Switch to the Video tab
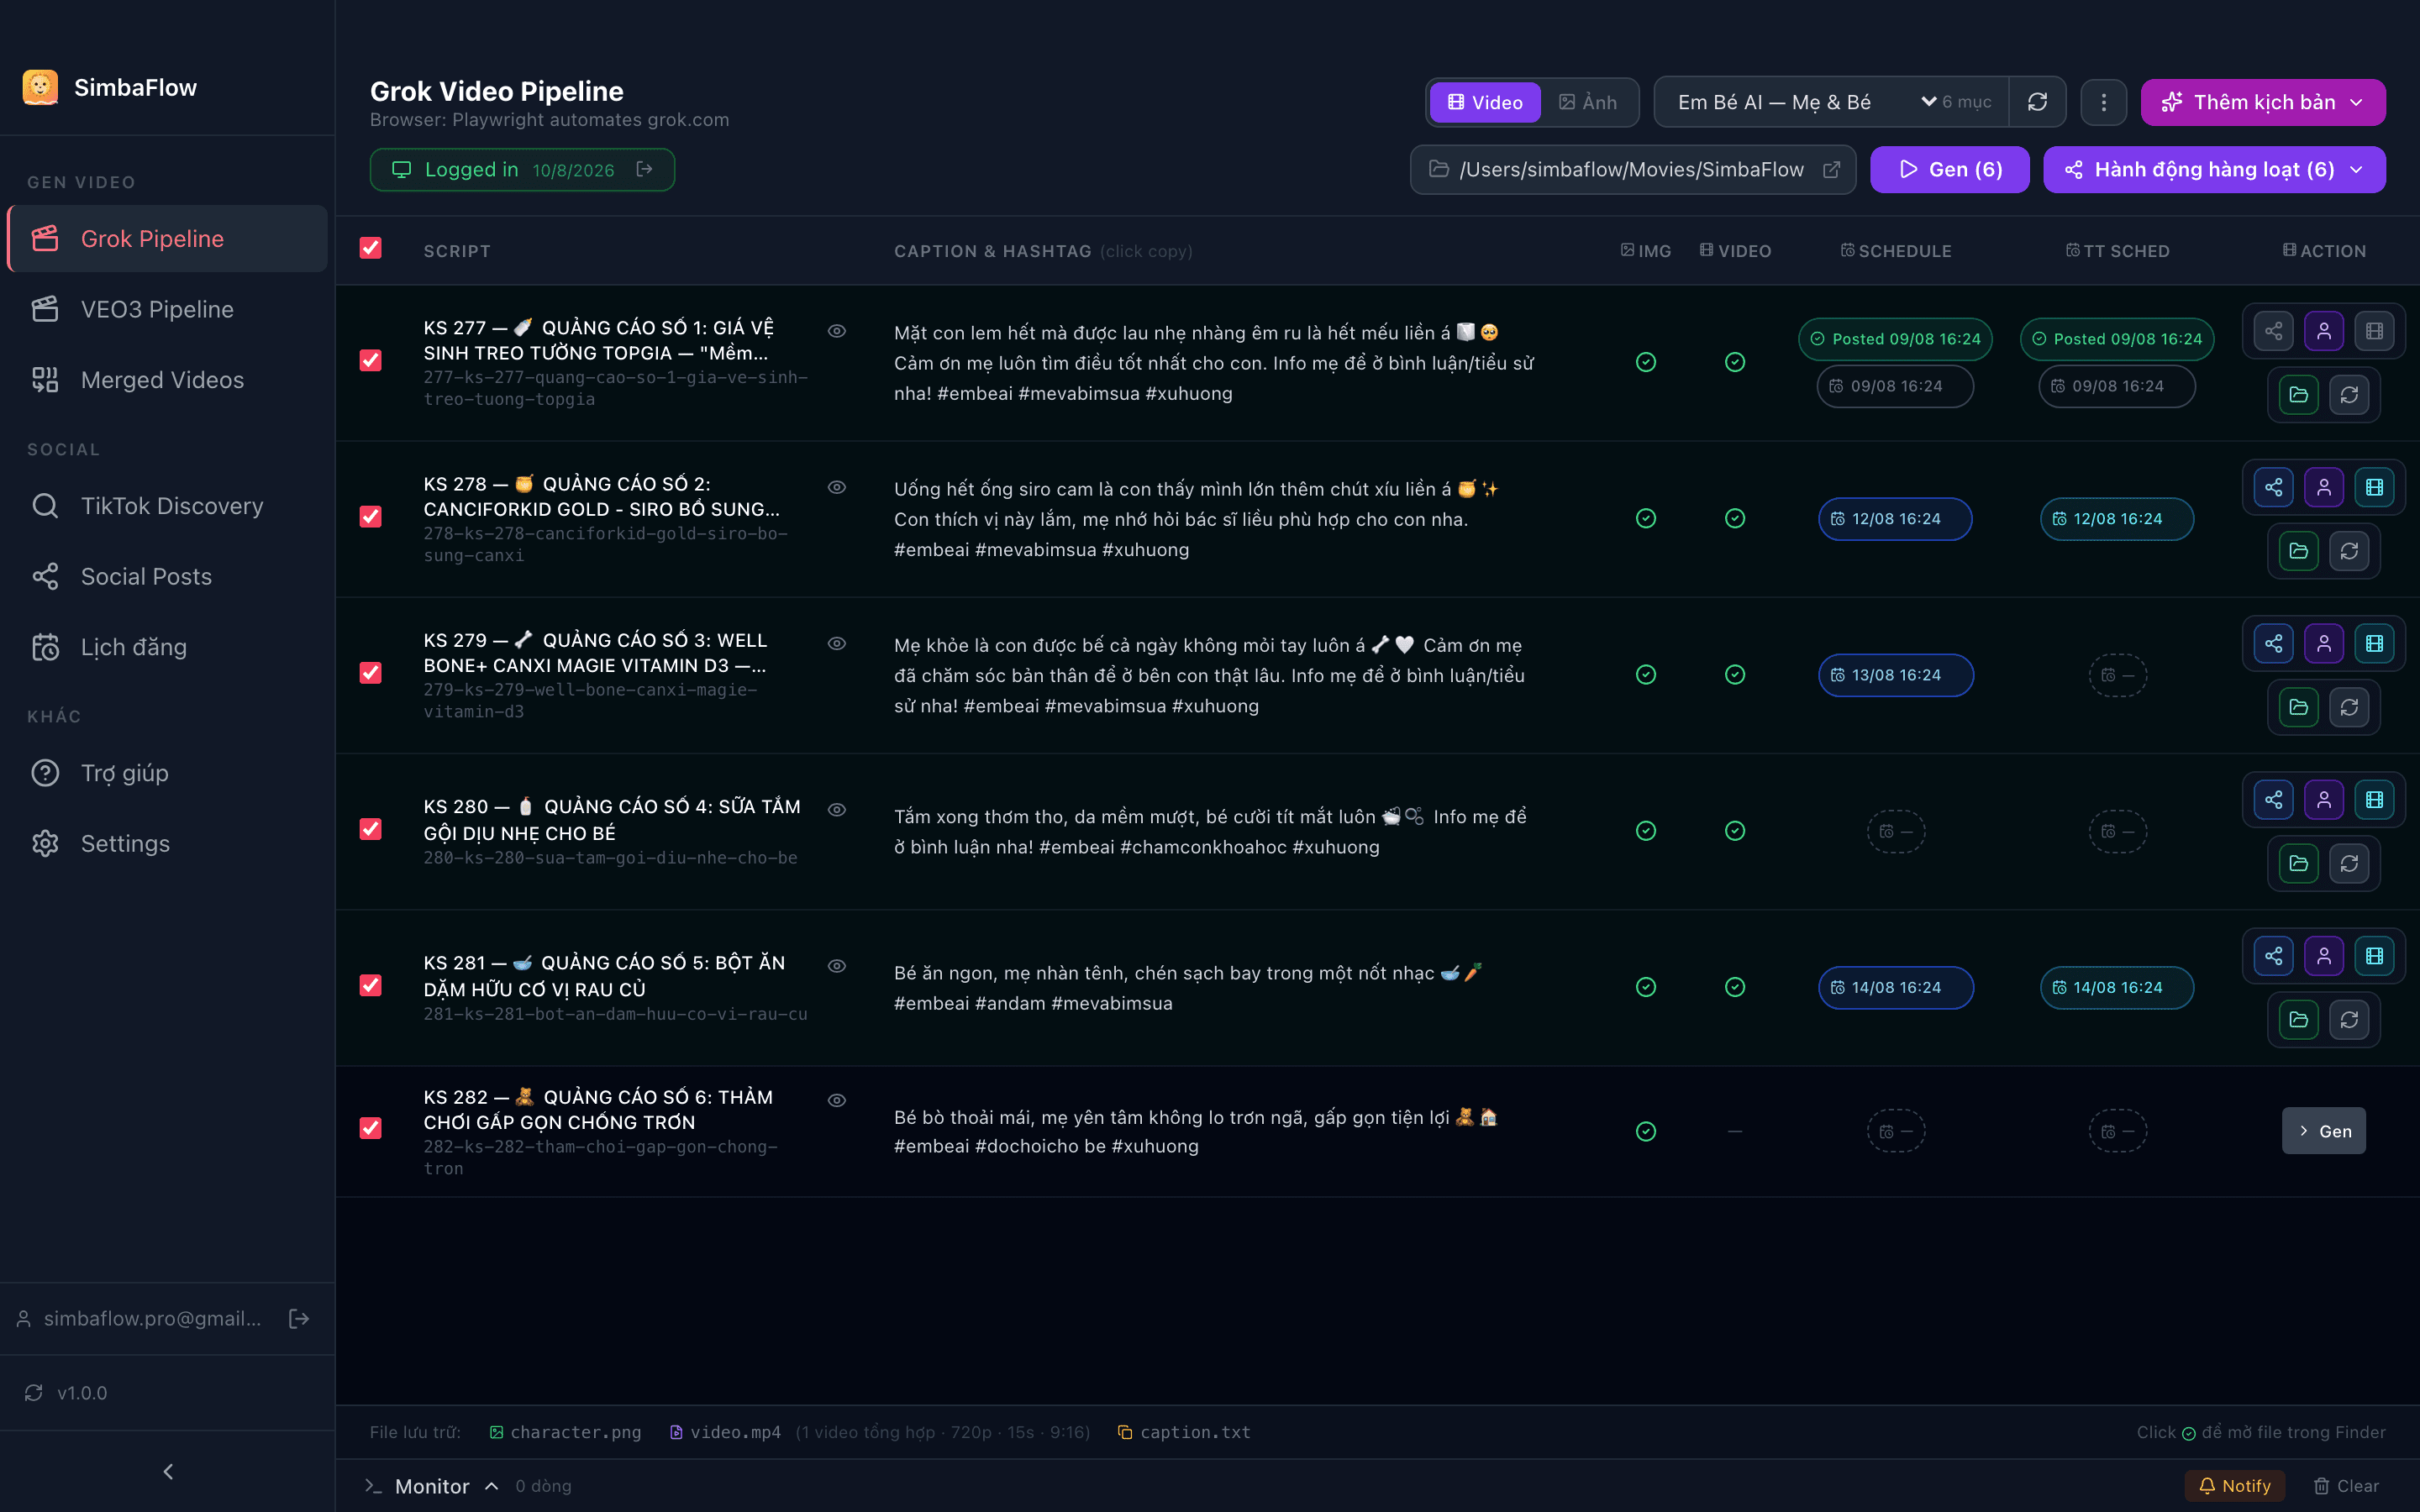 click(x=1485, y=102)
